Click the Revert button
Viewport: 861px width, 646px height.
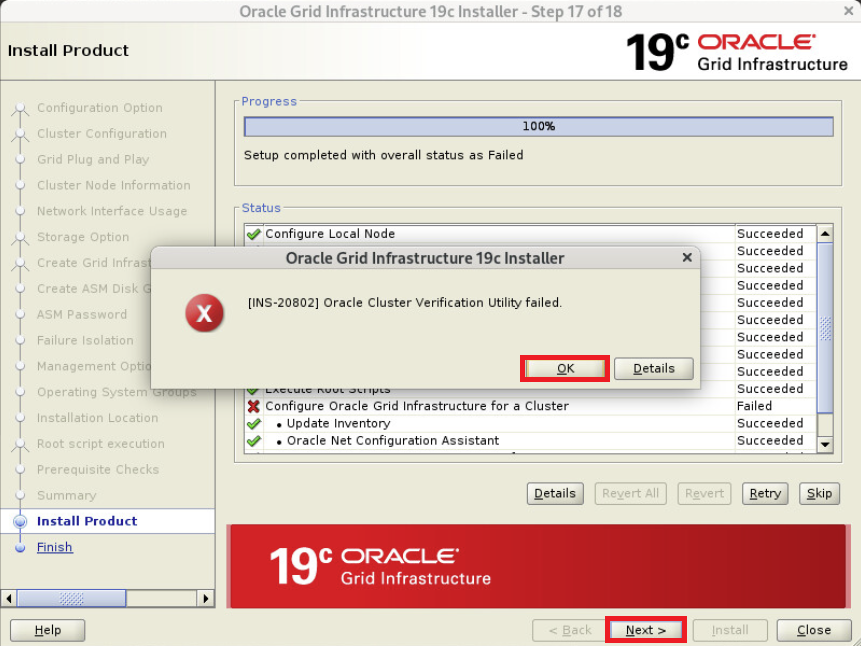705,493
